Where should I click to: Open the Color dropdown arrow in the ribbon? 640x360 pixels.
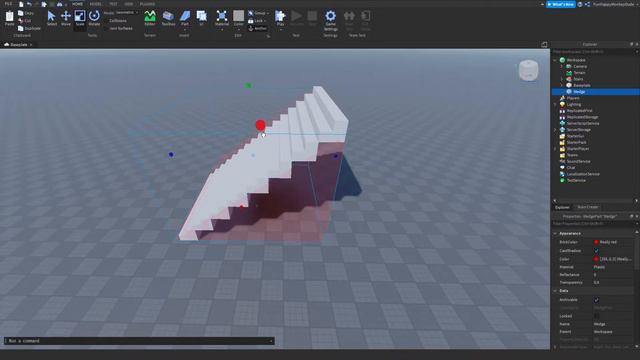click(239, 29)
